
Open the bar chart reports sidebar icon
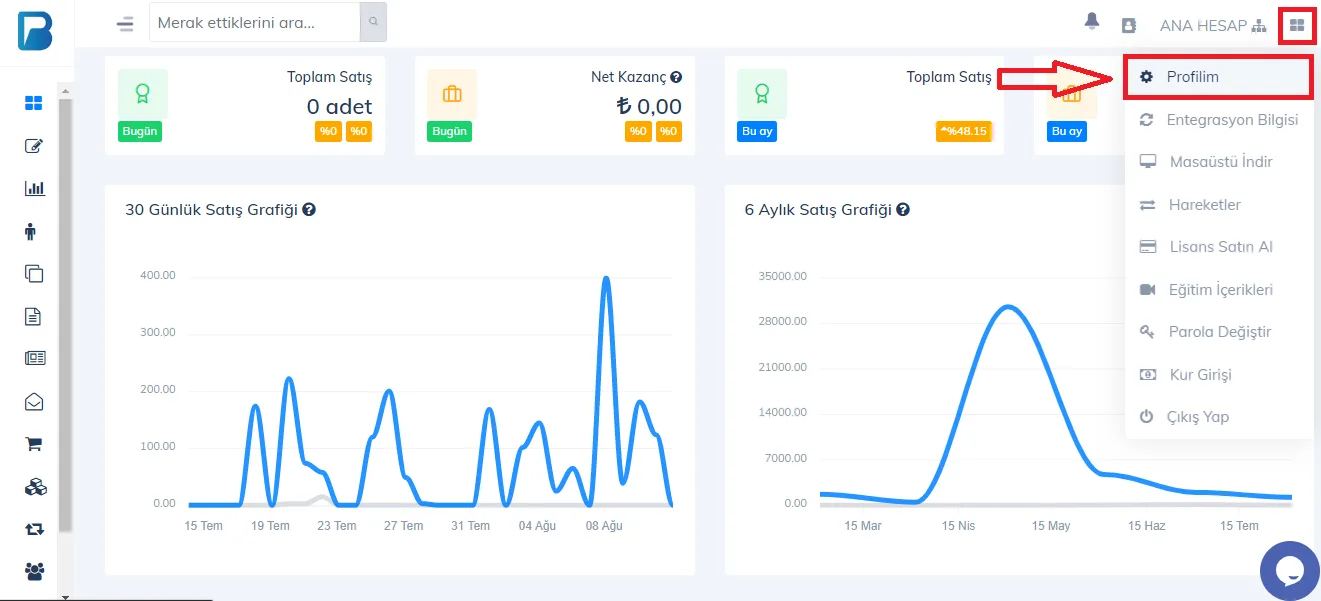tap(34, 188)
